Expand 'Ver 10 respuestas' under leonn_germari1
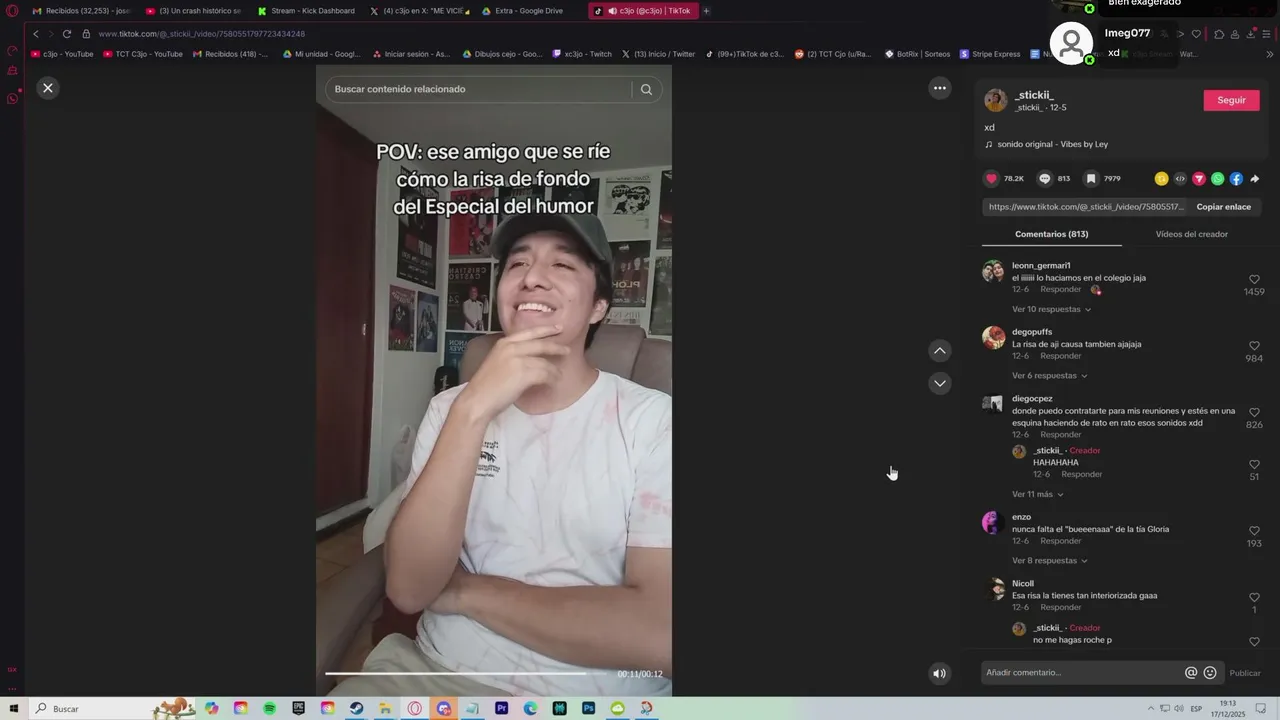 click(x=1051, y=309)
